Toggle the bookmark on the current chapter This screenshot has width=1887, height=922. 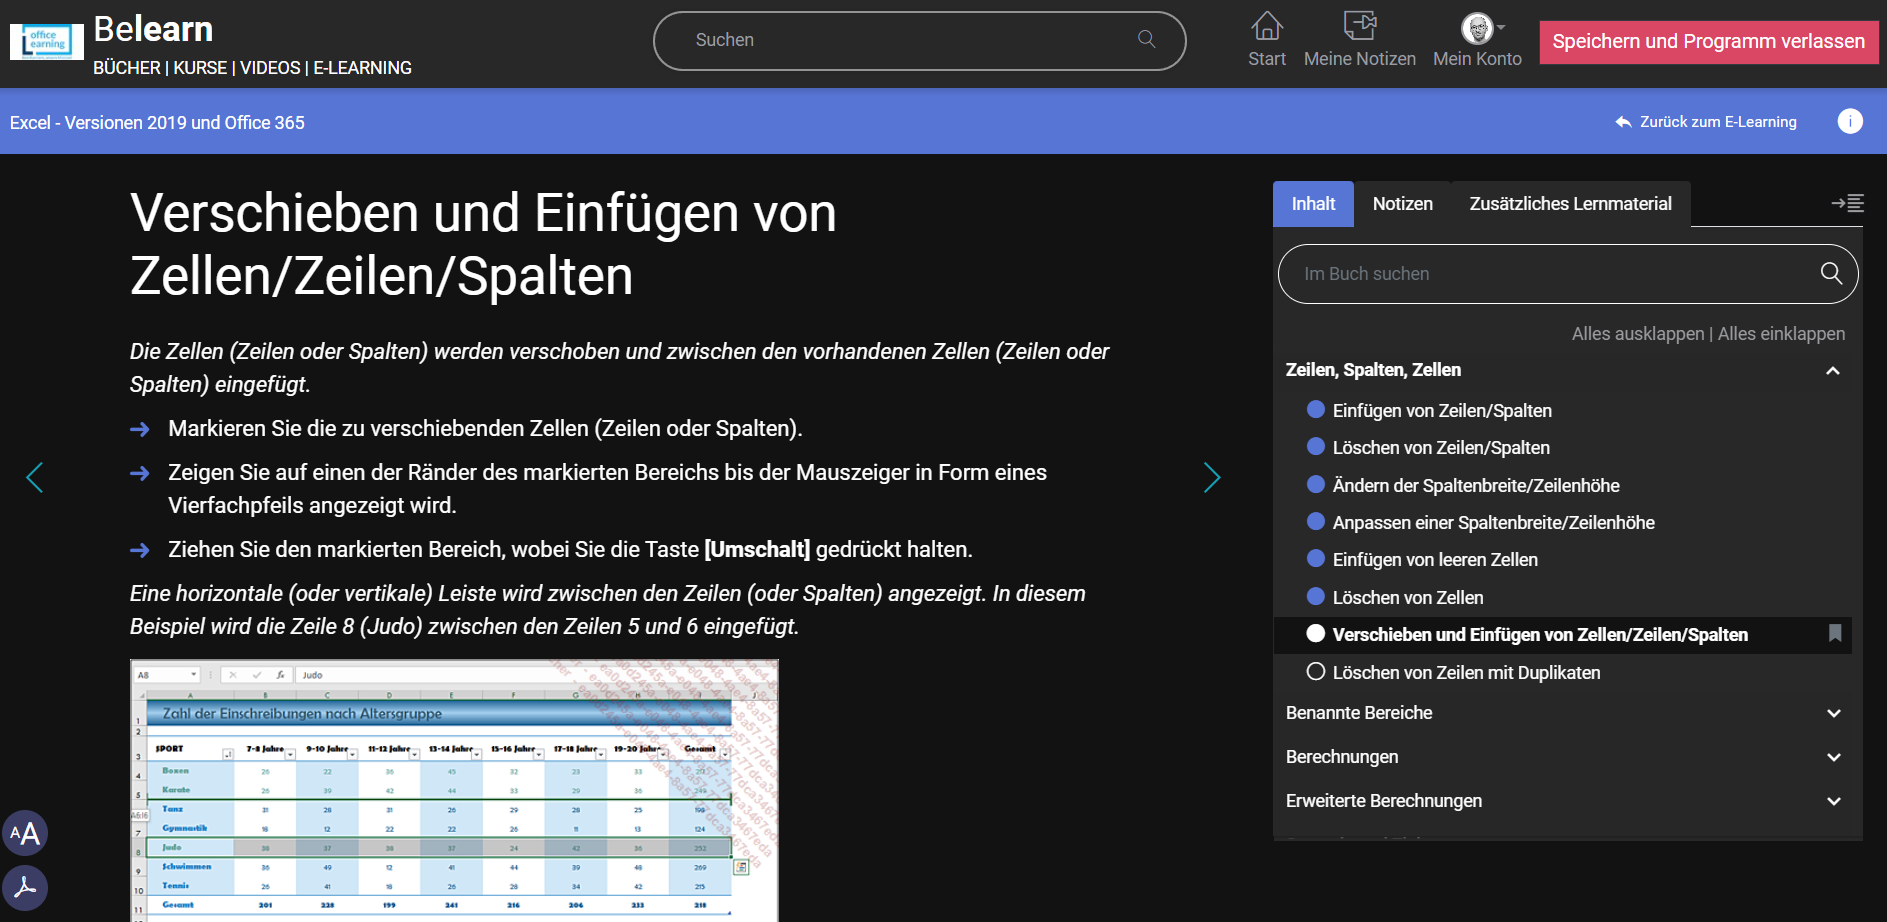tap(1834, 633)
